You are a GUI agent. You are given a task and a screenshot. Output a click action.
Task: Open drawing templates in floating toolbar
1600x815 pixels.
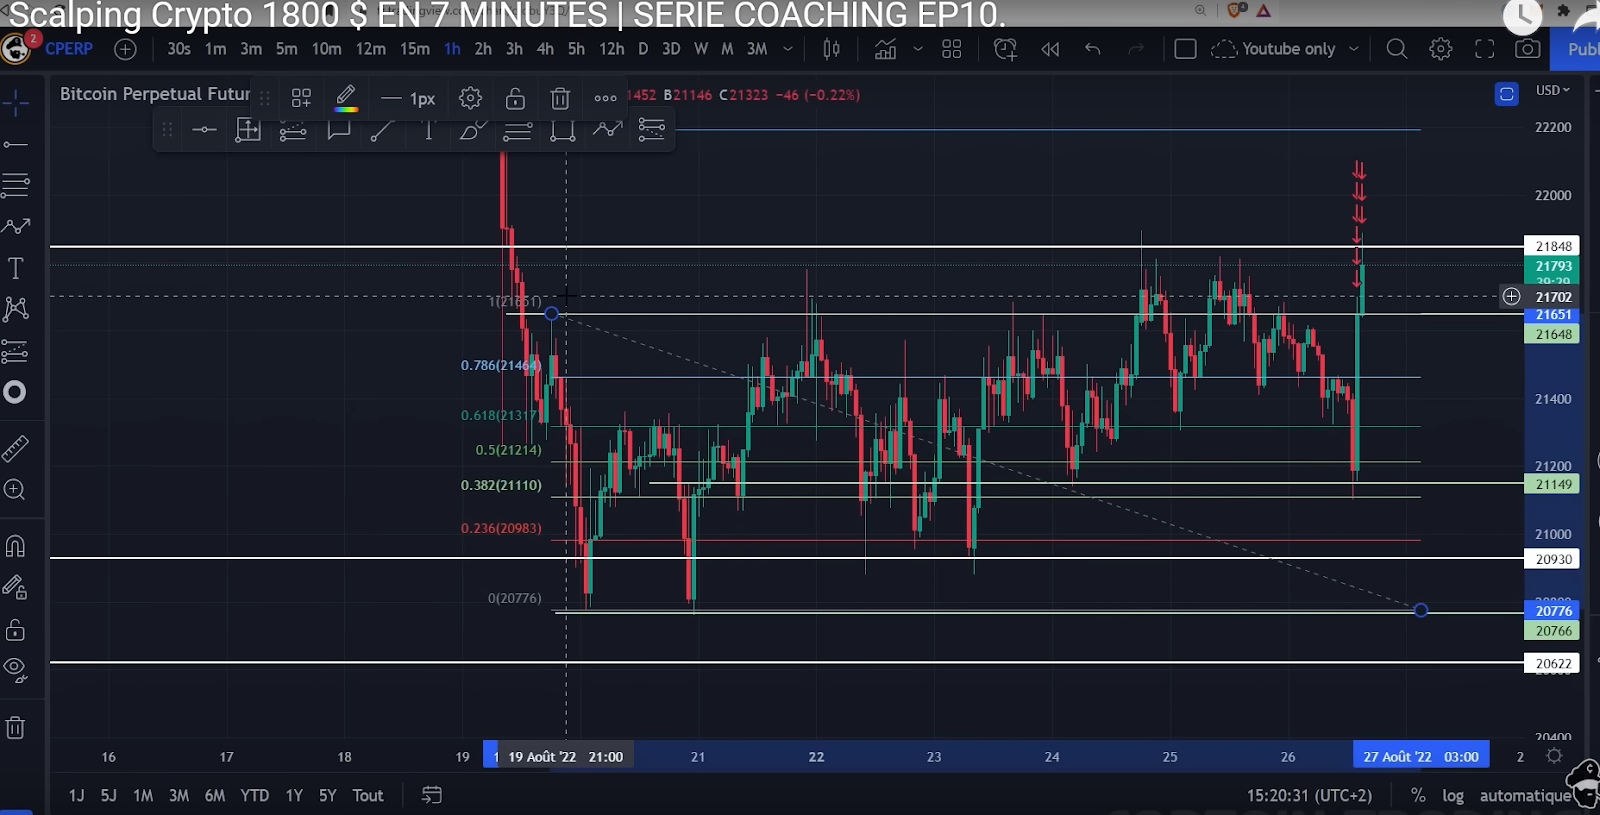(301, 98)
